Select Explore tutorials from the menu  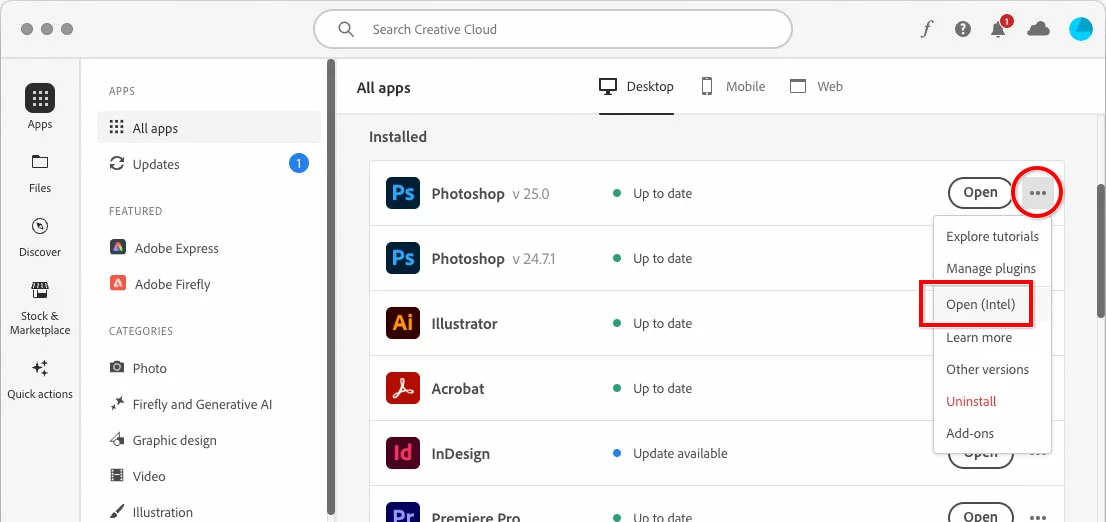coord(992,236)
